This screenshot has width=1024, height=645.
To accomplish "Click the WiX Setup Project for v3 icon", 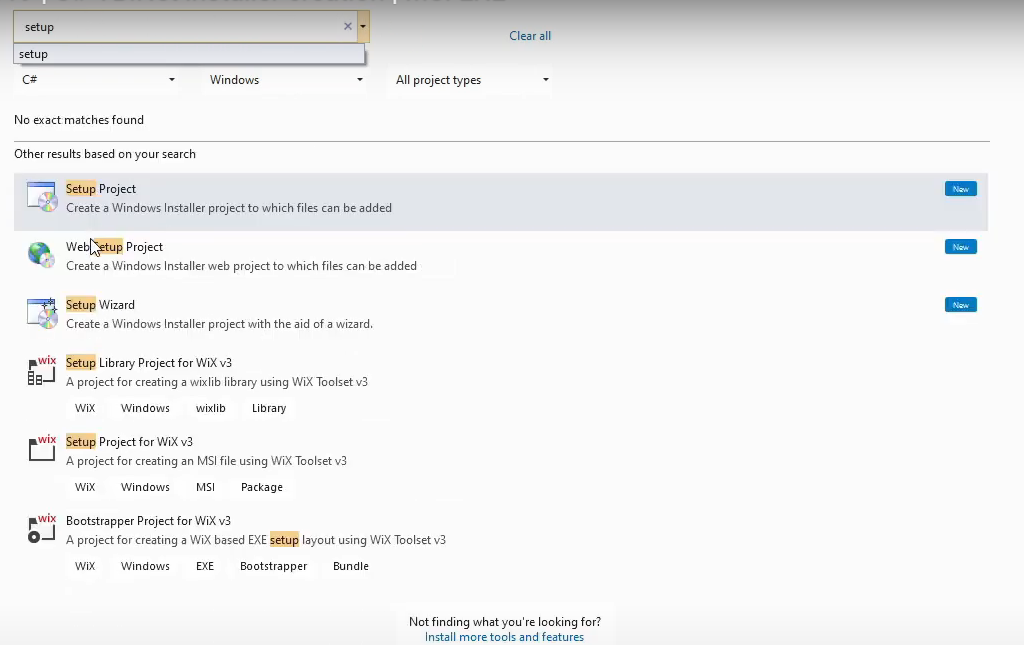I will click(42, 450).
